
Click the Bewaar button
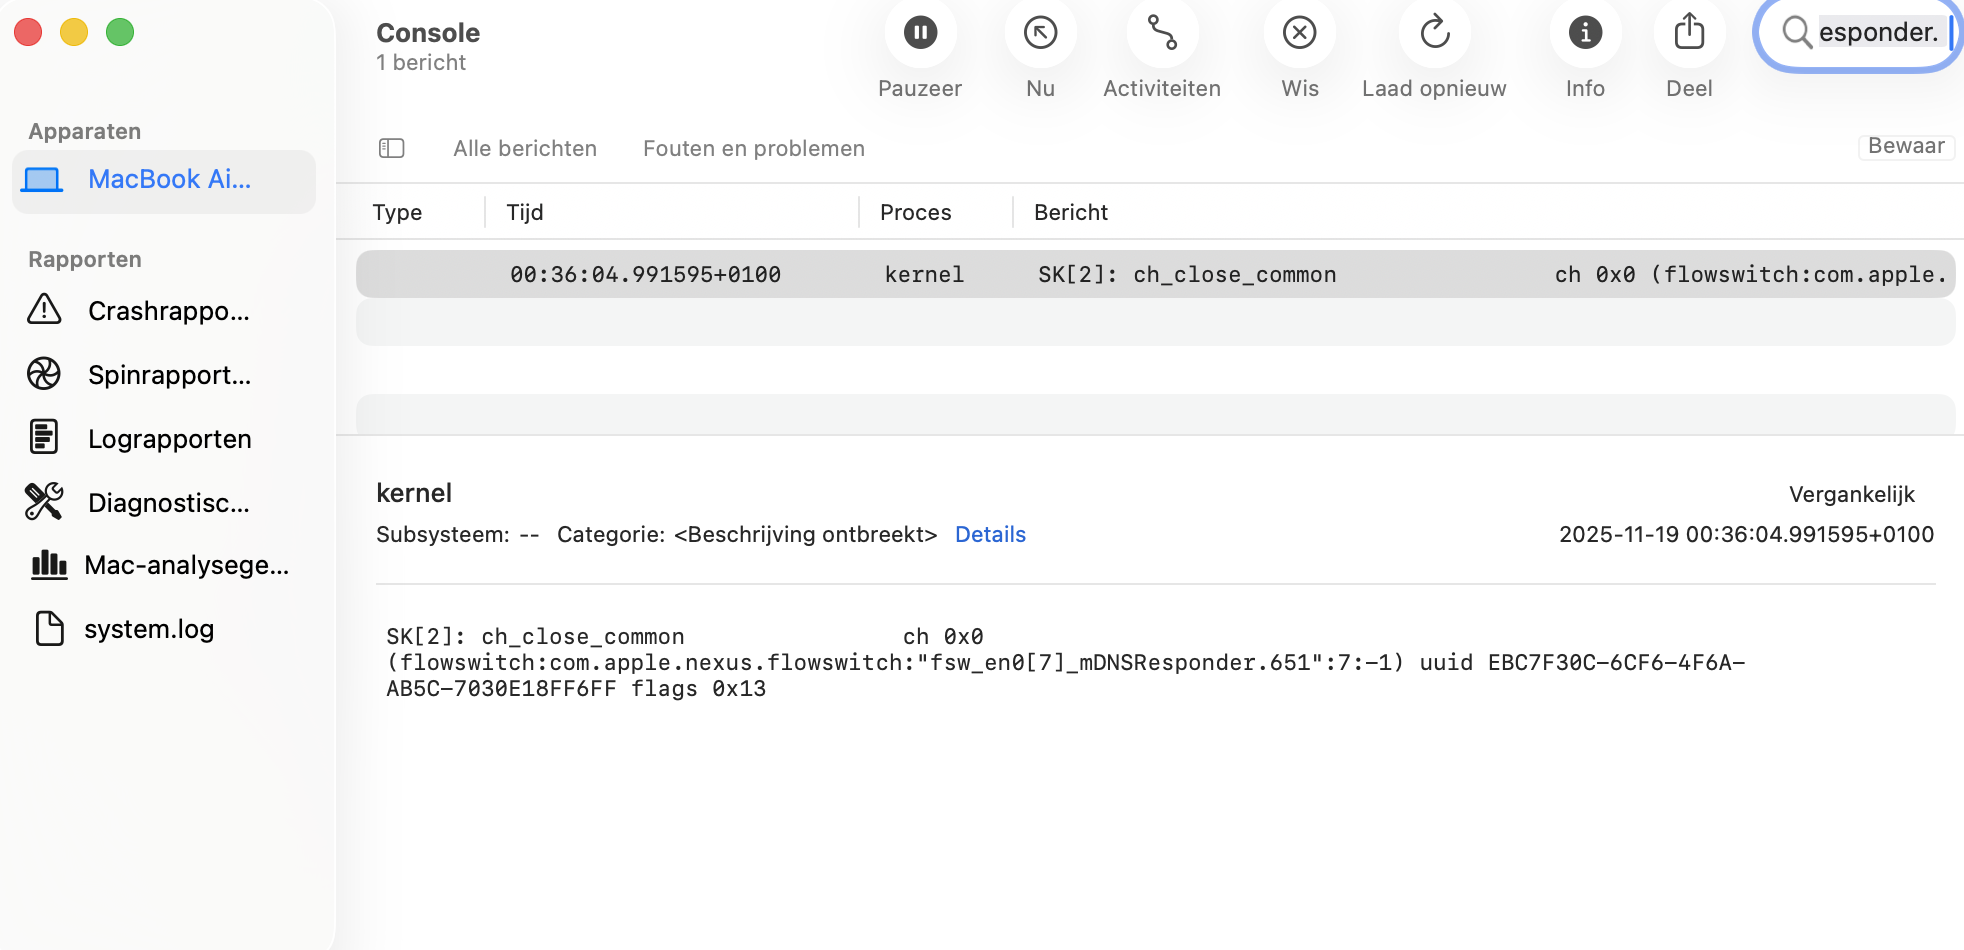[x=1905, y=146]
